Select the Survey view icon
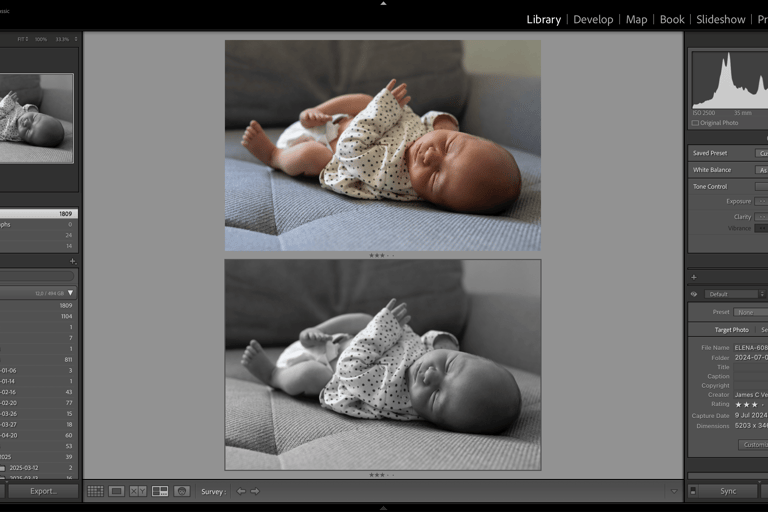The height and width of the screenshot is (512, 768). (x=160, y=491)
